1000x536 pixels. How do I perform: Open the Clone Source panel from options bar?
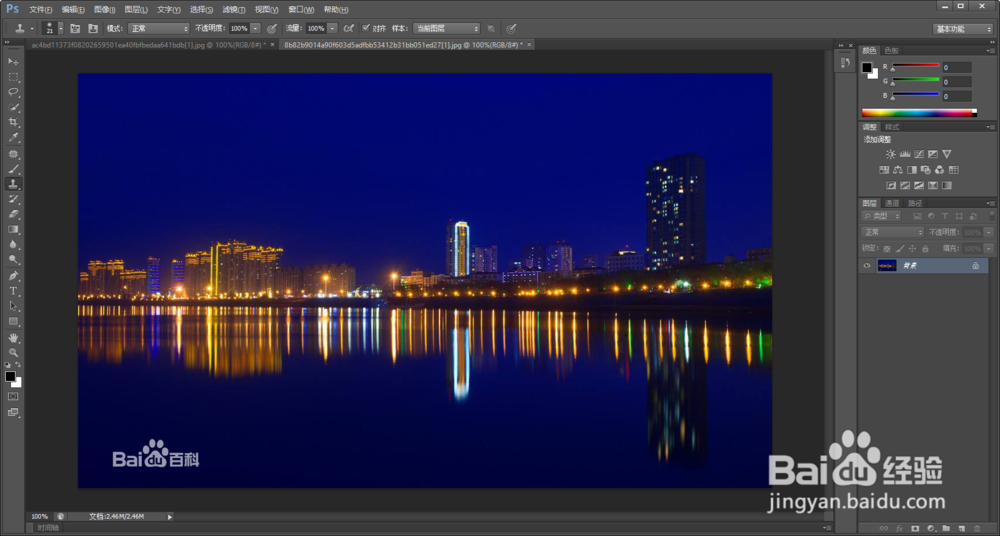point(92,29)
